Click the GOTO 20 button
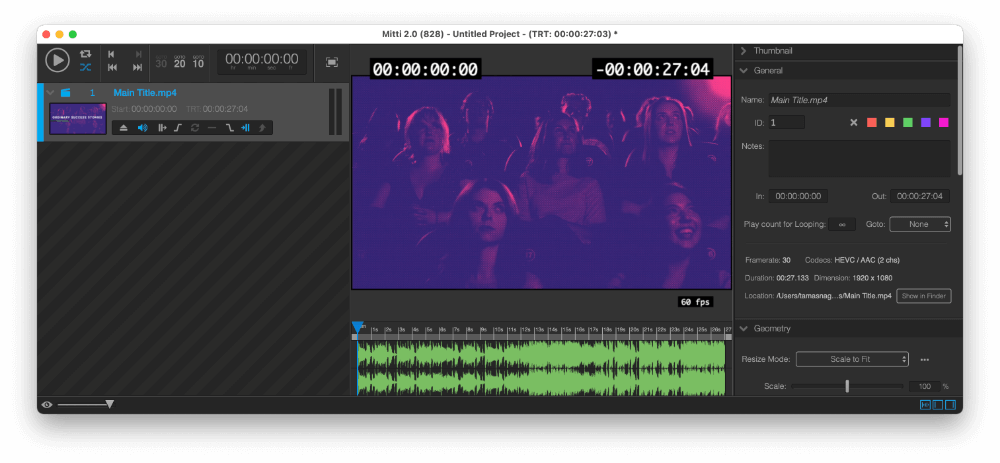Screen dimensions: 1000x463 [x=180, y=61]
